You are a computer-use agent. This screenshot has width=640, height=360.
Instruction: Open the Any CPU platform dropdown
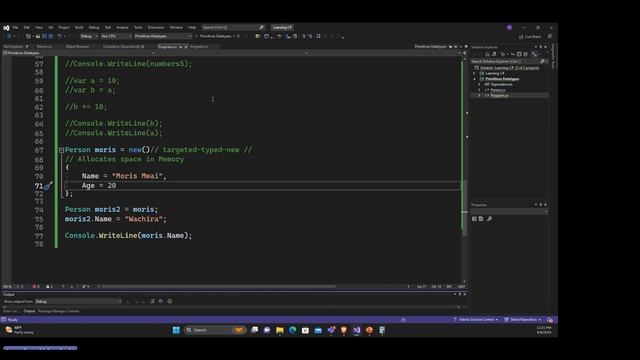click(x=116, y=36)
